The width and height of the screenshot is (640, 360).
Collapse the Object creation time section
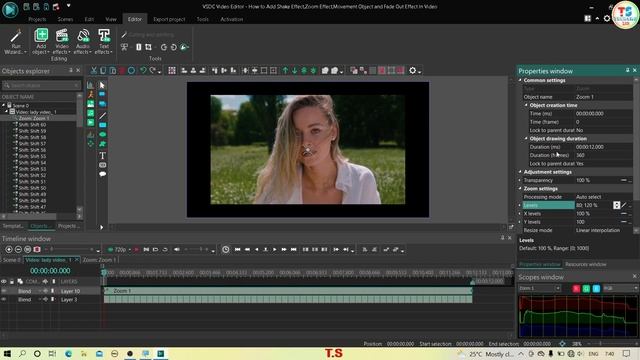point(526,105)
